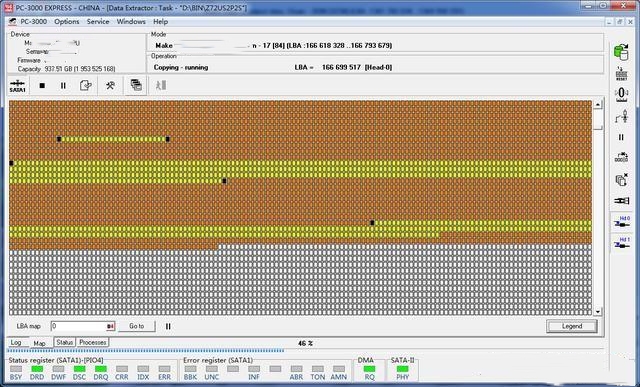Image resolution: width=640 pixels, height=387 pixels.
Task: Switch to the Processes tab
Action: [93, 343]
